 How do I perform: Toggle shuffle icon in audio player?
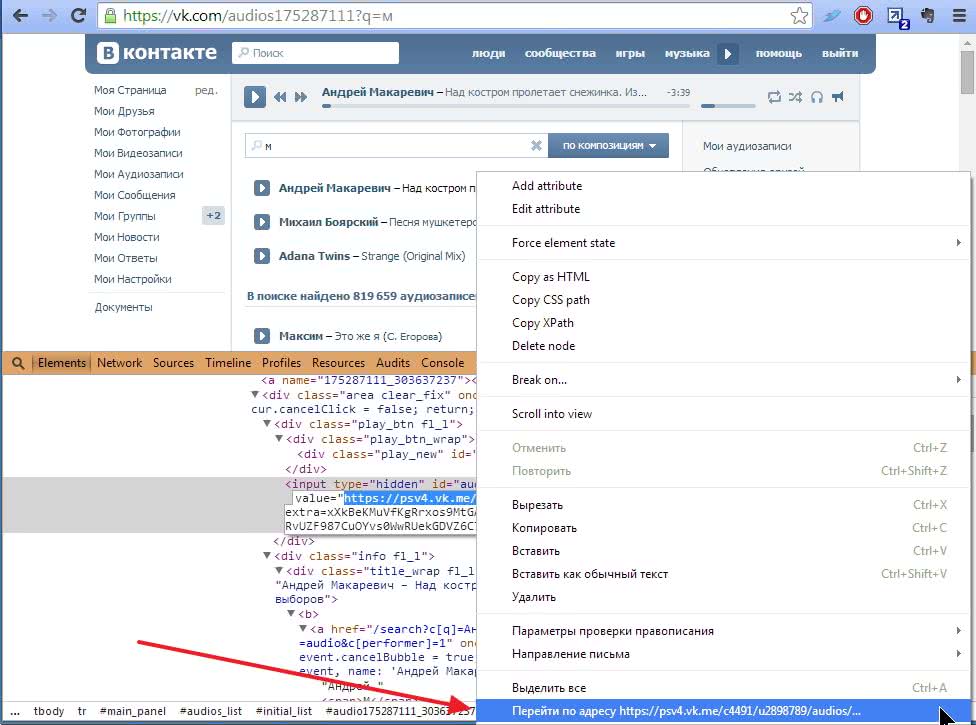coord(795,96)
